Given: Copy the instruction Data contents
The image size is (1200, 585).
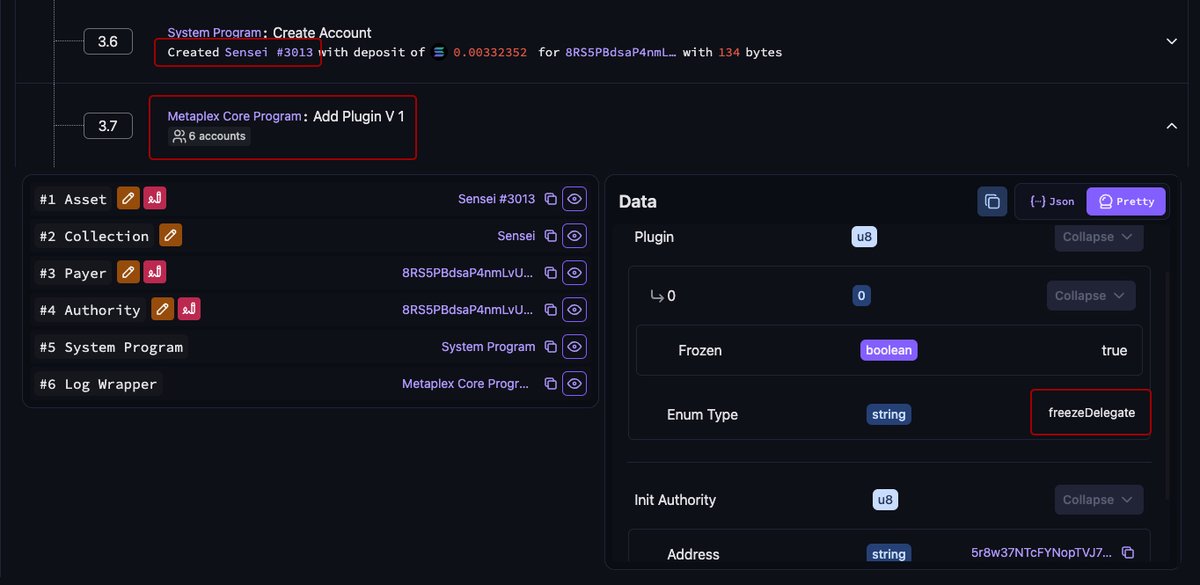Looking at the screenshot, I should [x=992, y=201].
